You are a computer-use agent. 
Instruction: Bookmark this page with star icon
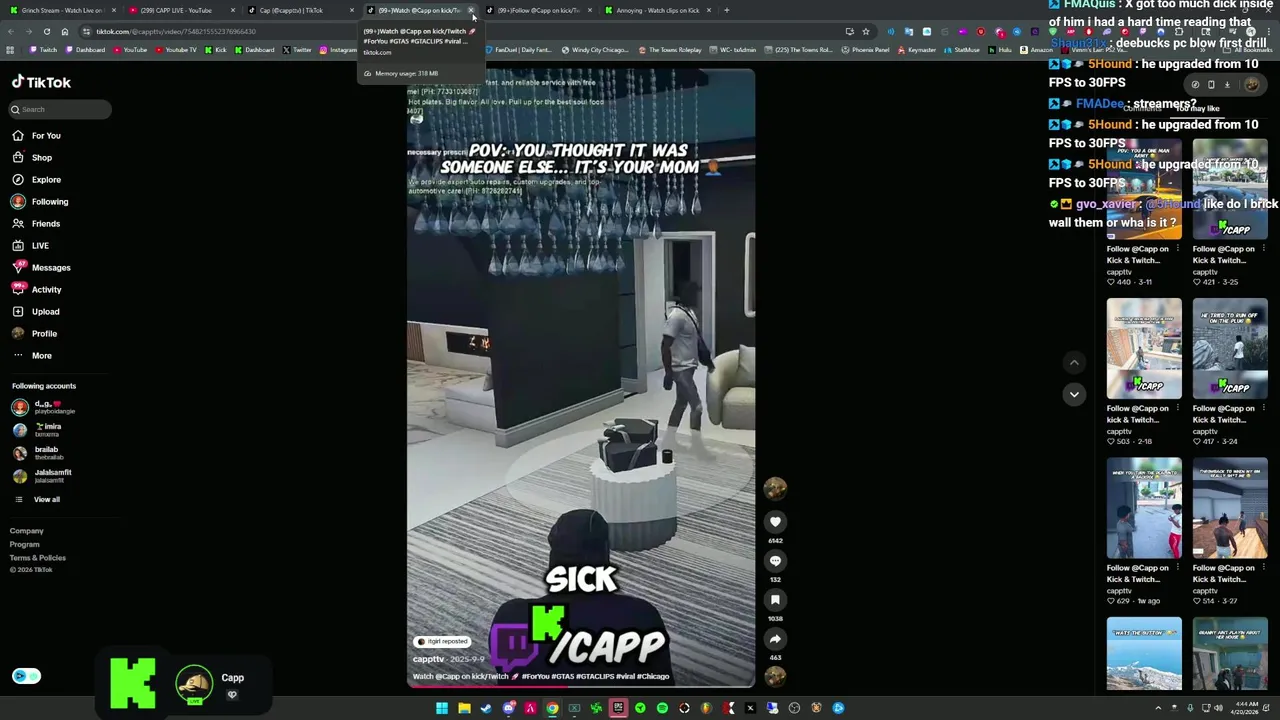(866, 31)
